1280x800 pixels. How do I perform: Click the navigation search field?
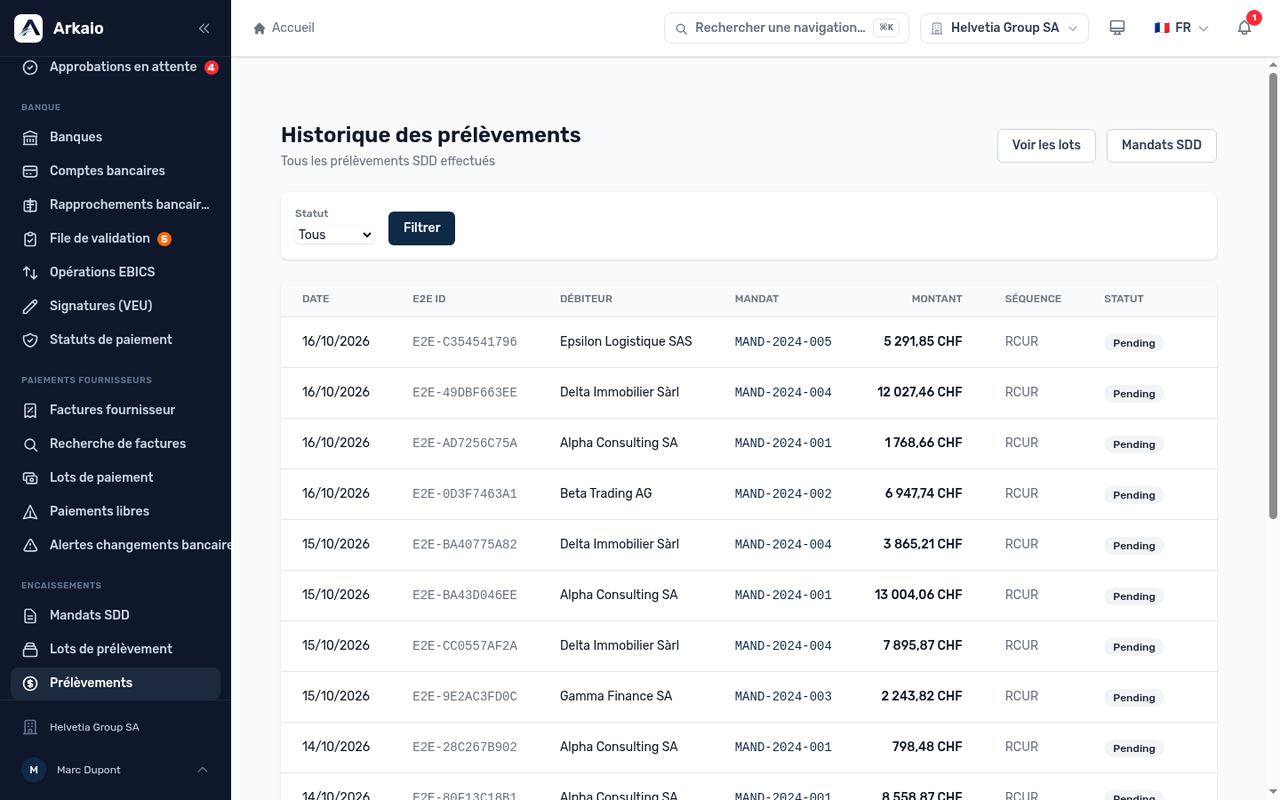pyautogui.click(x=786, y=28)
